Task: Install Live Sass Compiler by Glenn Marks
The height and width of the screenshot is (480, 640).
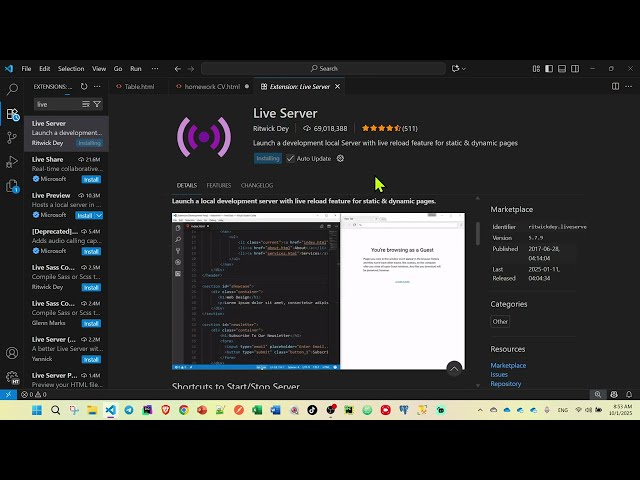Action: point(91,323)
